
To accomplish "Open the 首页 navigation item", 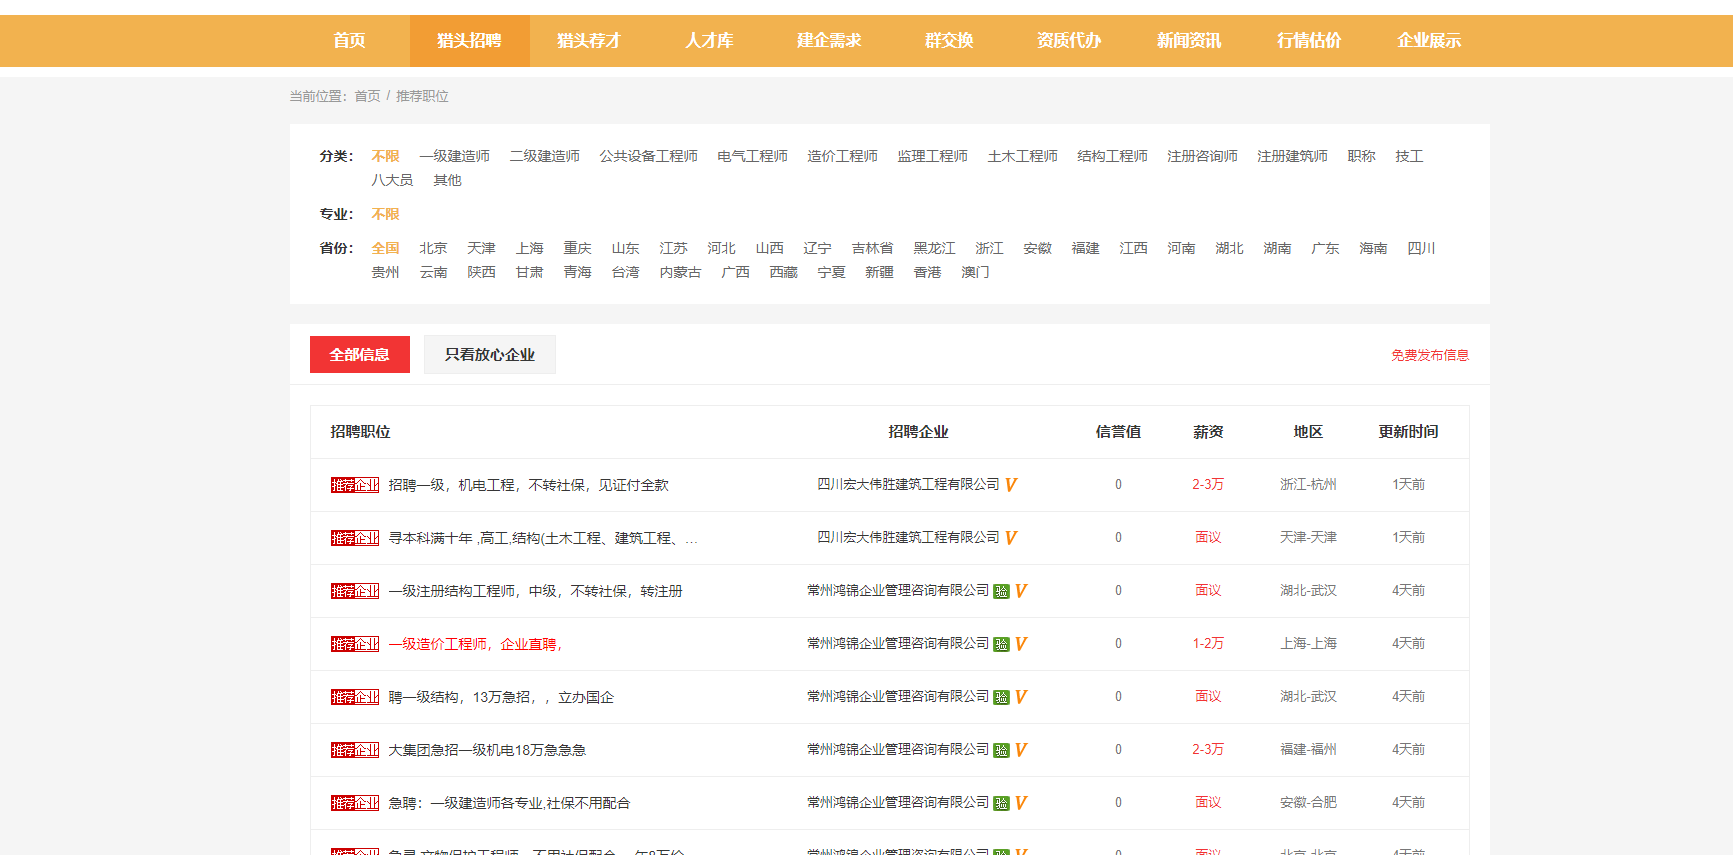I will 349,41.
